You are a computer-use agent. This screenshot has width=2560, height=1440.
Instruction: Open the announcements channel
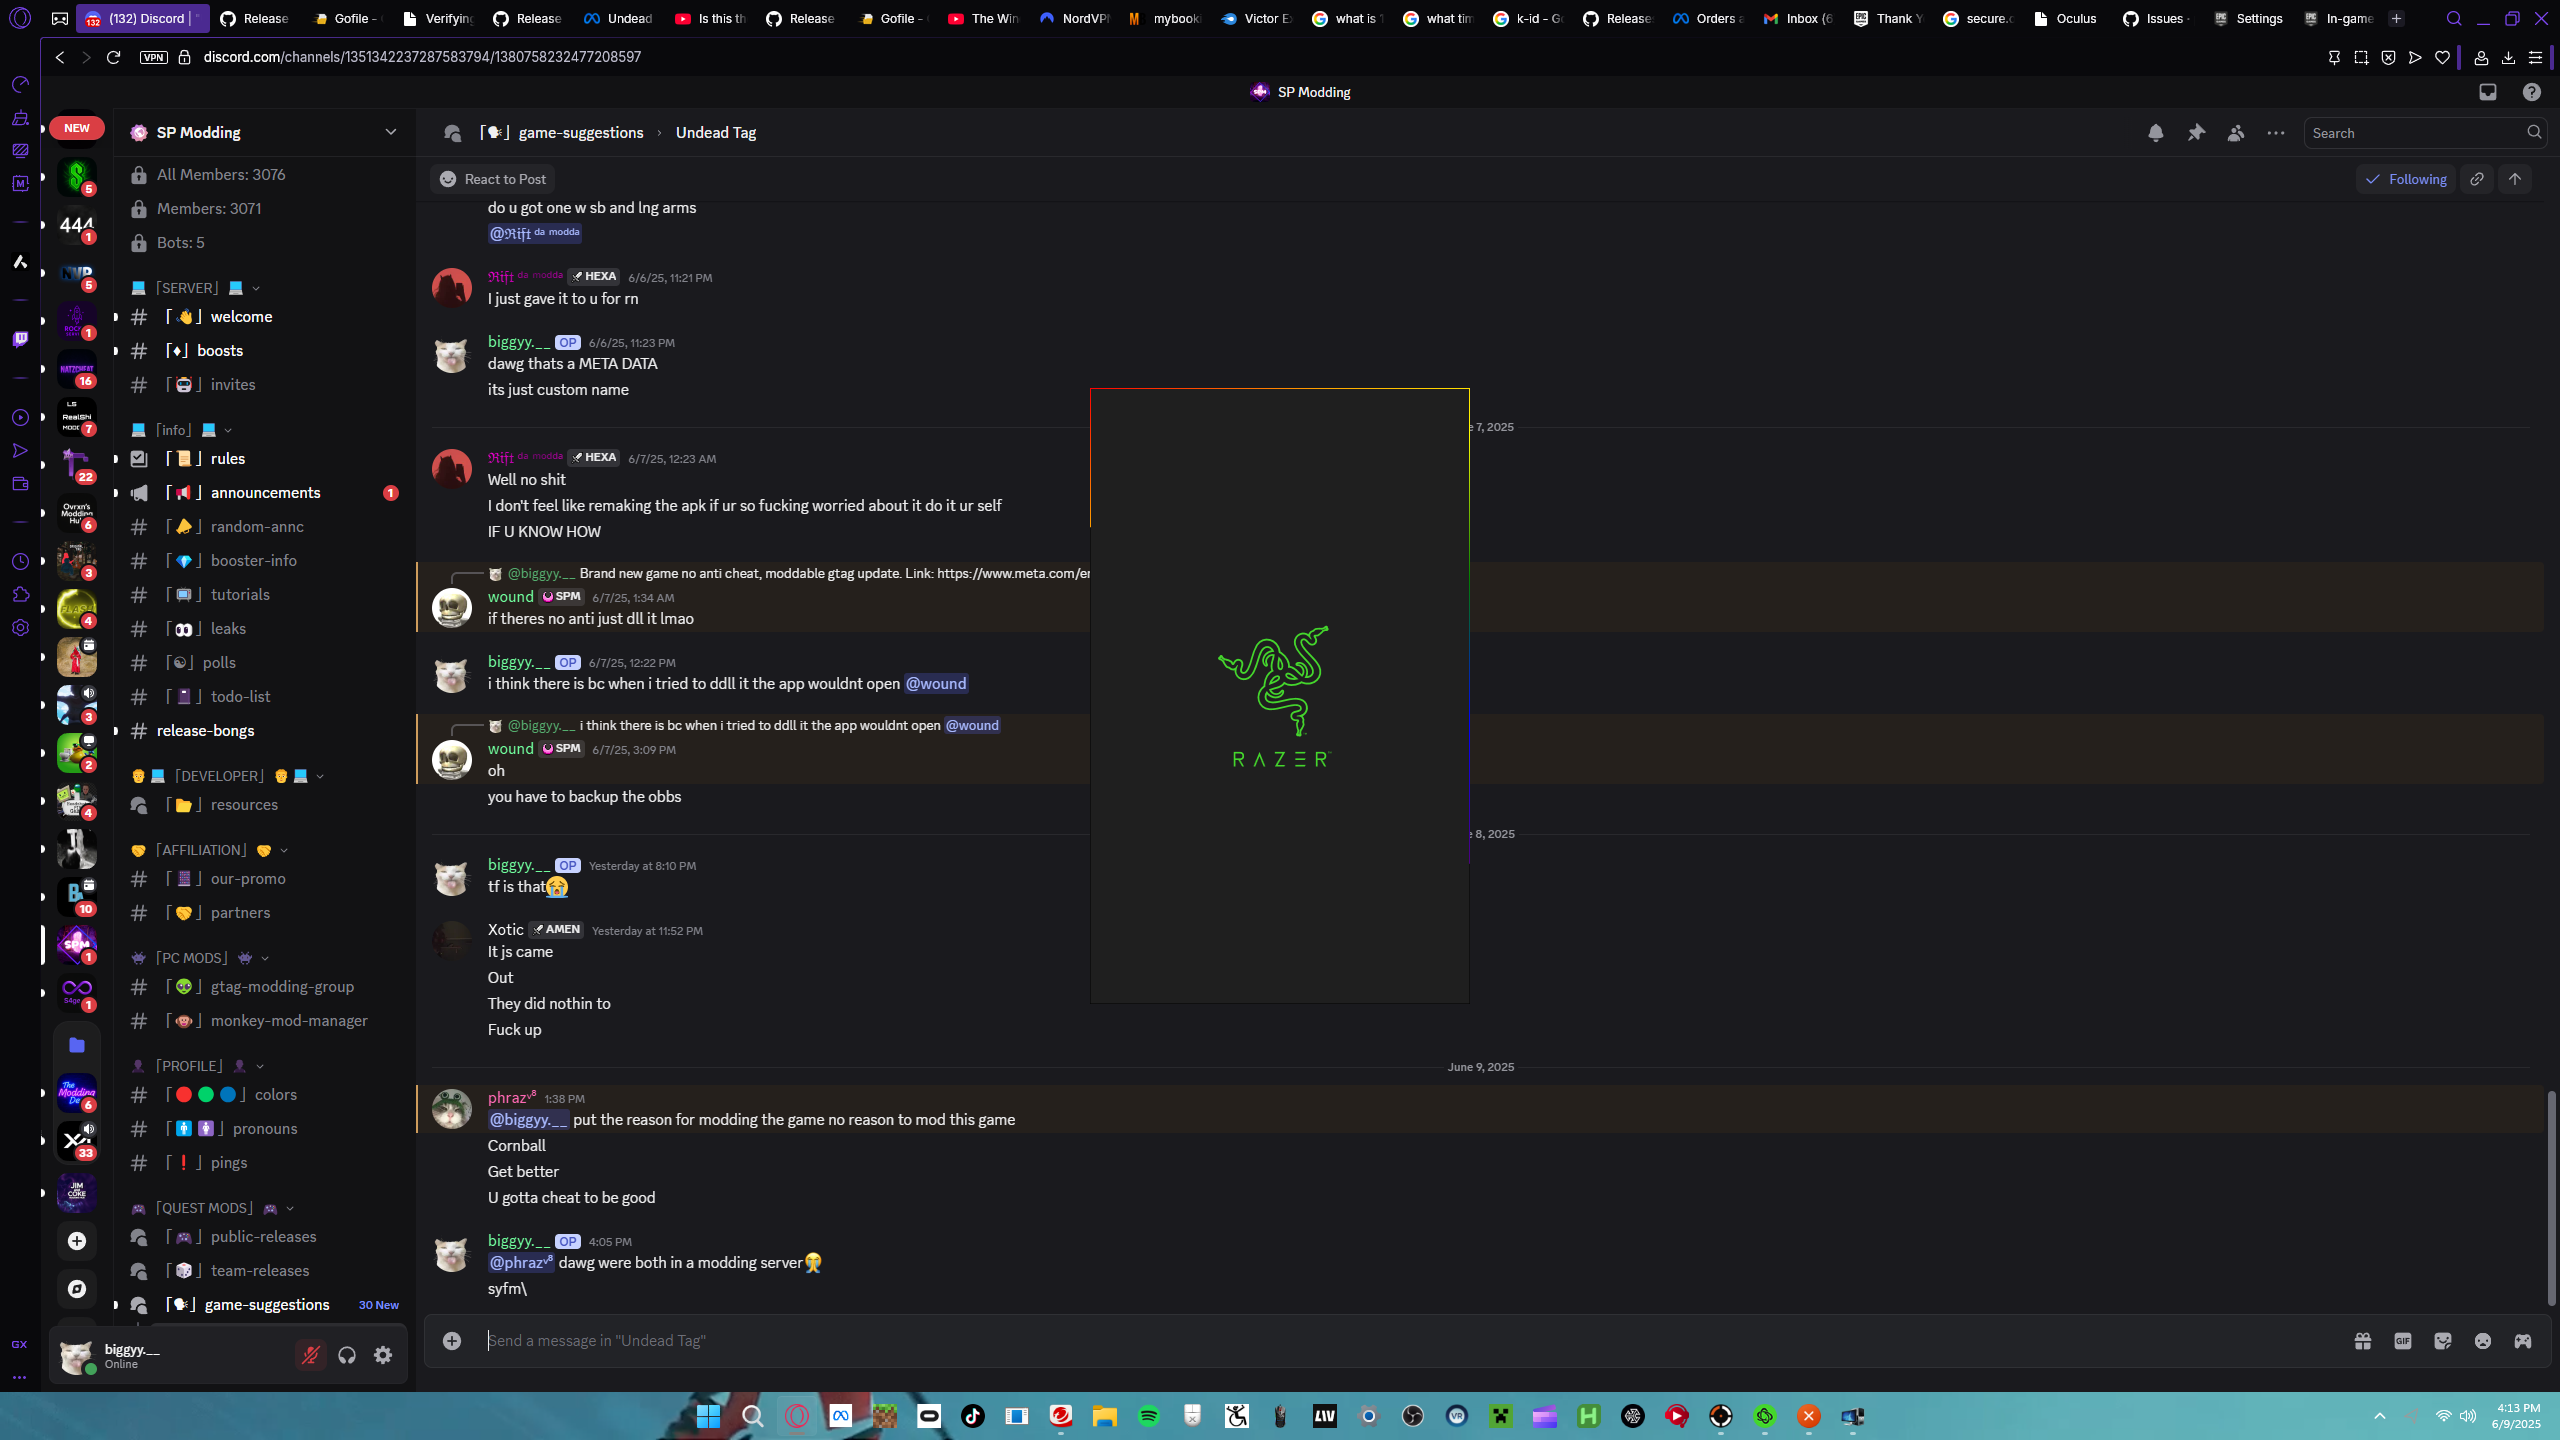(x=265, y=493)
